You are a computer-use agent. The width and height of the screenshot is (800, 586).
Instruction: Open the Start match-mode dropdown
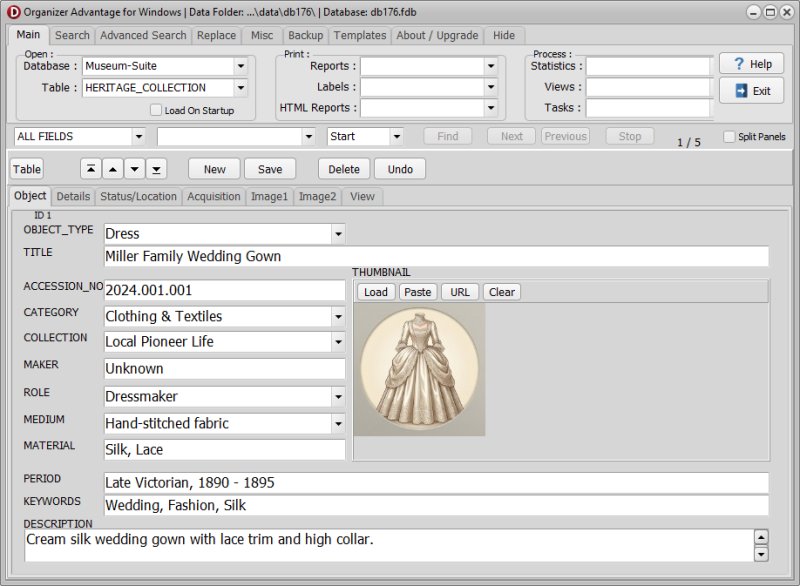point(396,136)
